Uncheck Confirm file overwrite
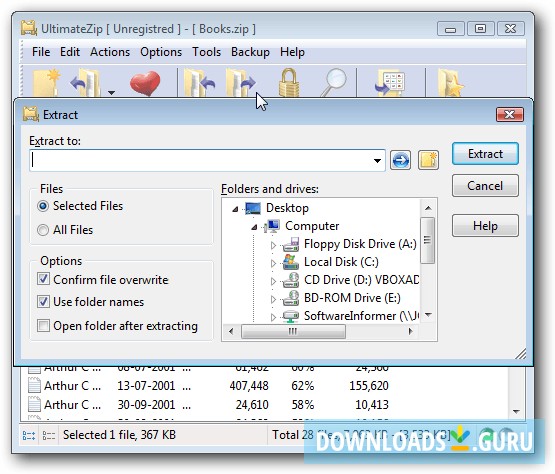Viewport: 555px width, 474px height. tap(44, 279)
